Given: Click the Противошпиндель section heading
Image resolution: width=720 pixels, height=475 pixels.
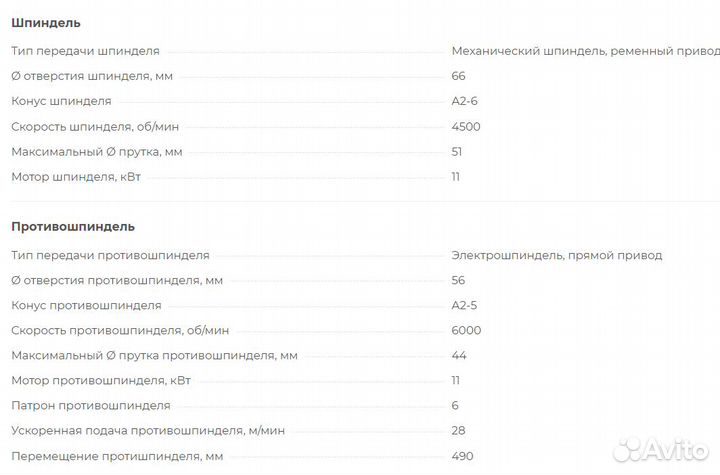Looking at the screenshot, I should pos(73,227).
